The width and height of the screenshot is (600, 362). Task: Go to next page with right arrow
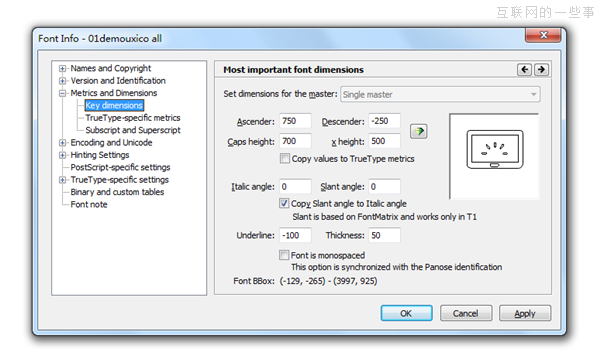pos(541,70)
